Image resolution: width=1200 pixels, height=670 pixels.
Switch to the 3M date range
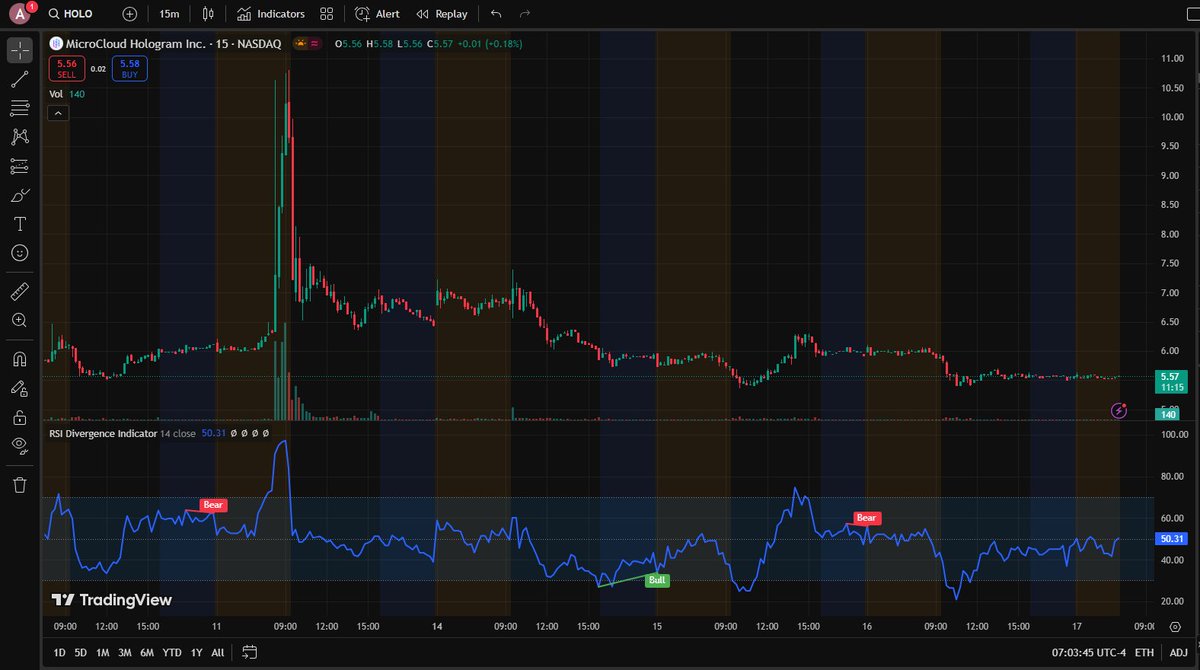click(x=124, y=652)
